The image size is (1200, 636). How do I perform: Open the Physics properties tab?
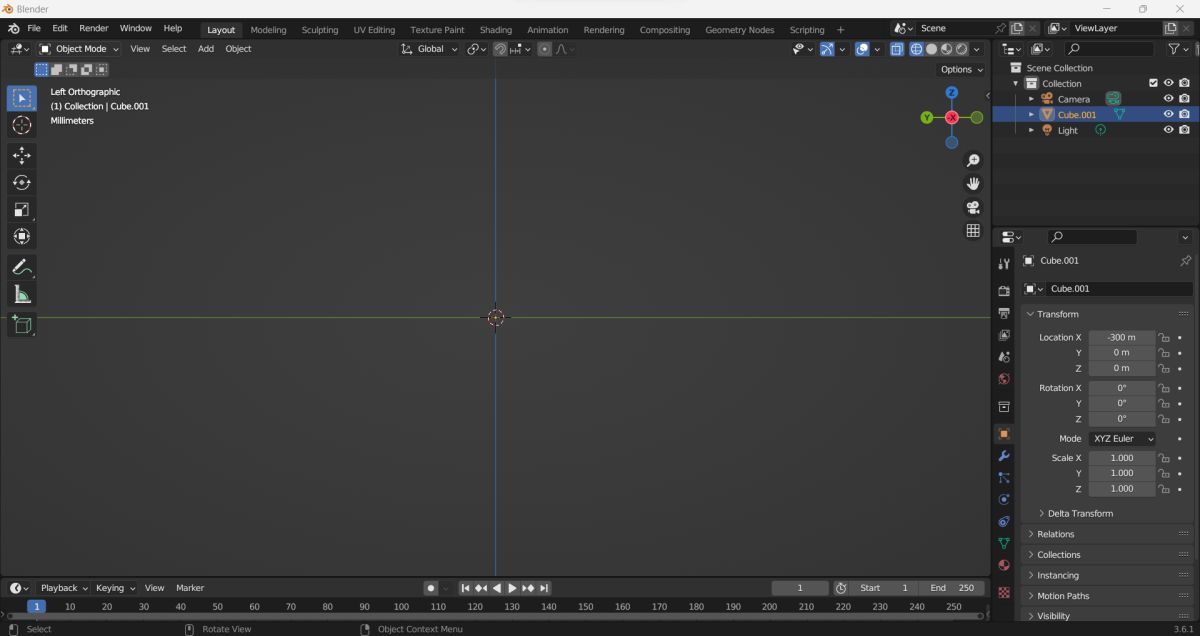click(x=1004, y=499)
